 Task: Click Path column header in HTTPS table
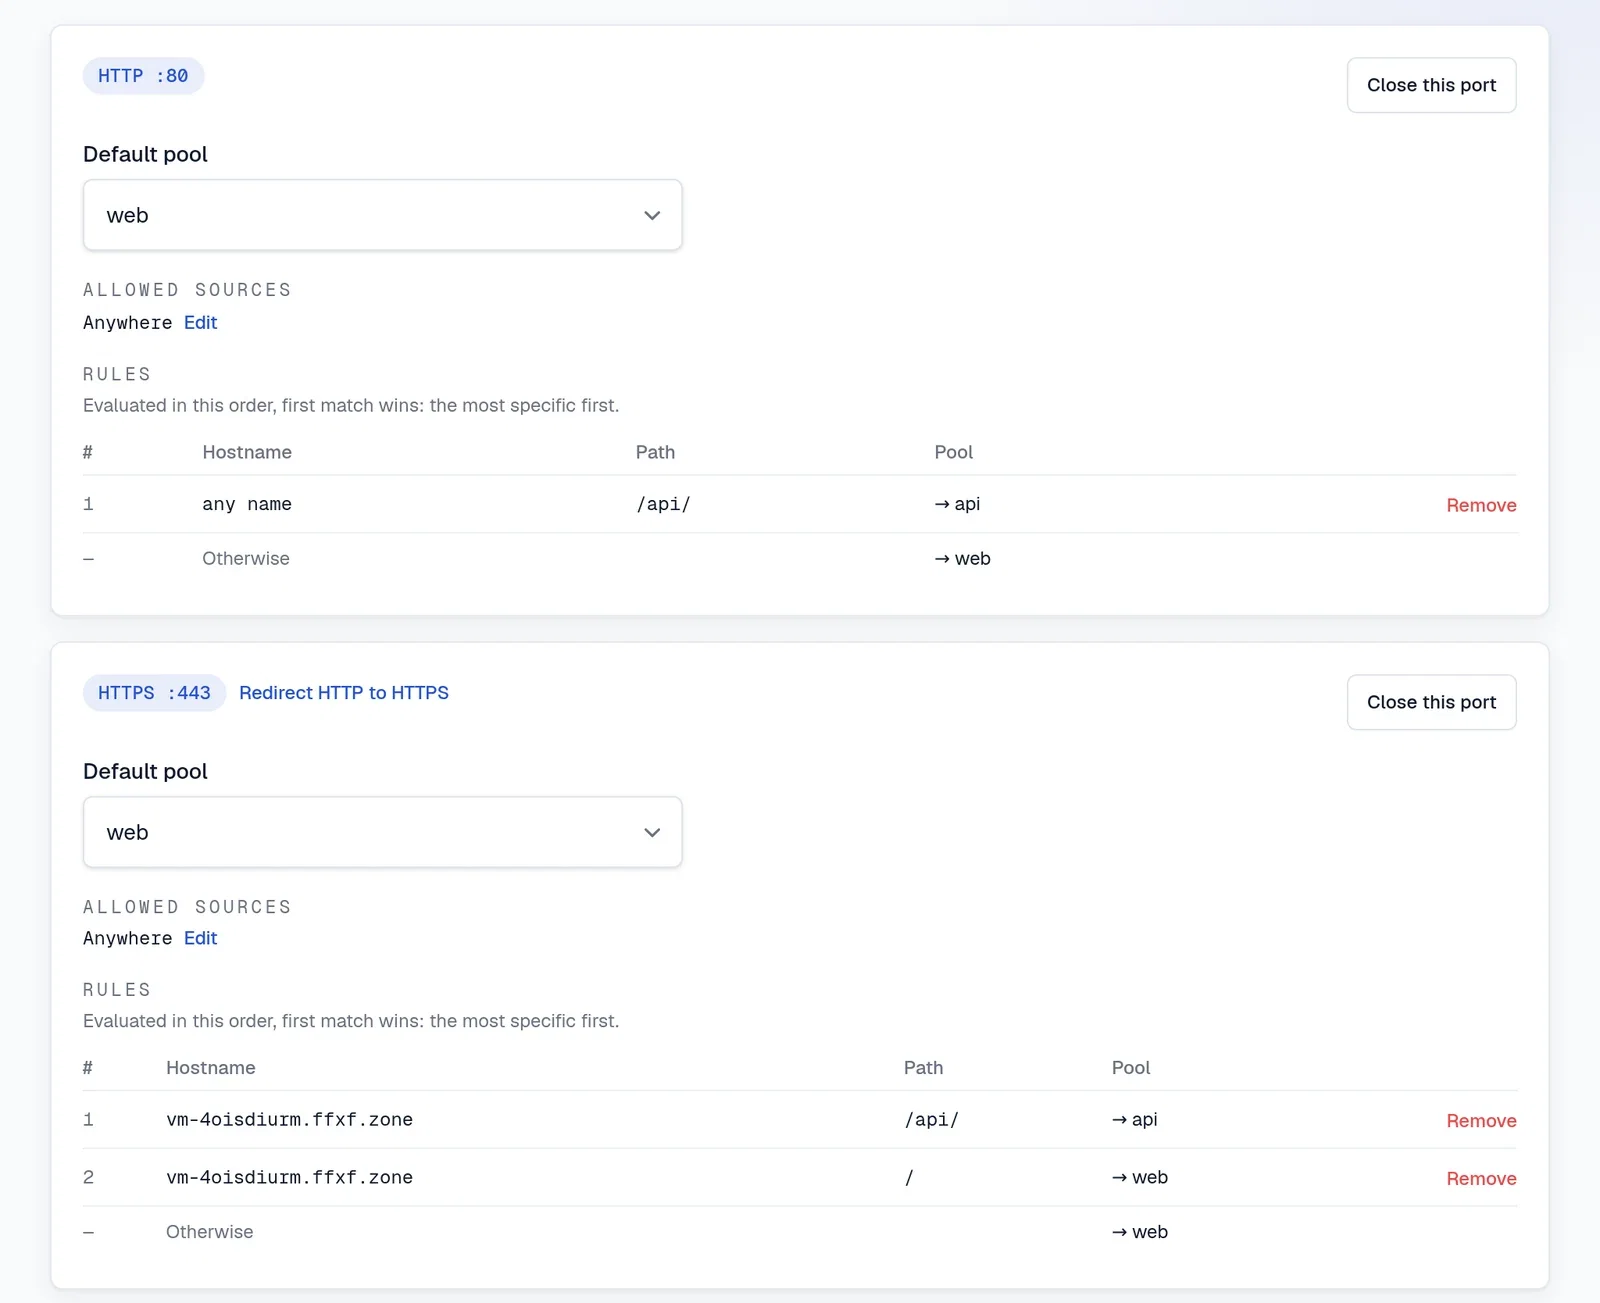[x=923, y=1068]
